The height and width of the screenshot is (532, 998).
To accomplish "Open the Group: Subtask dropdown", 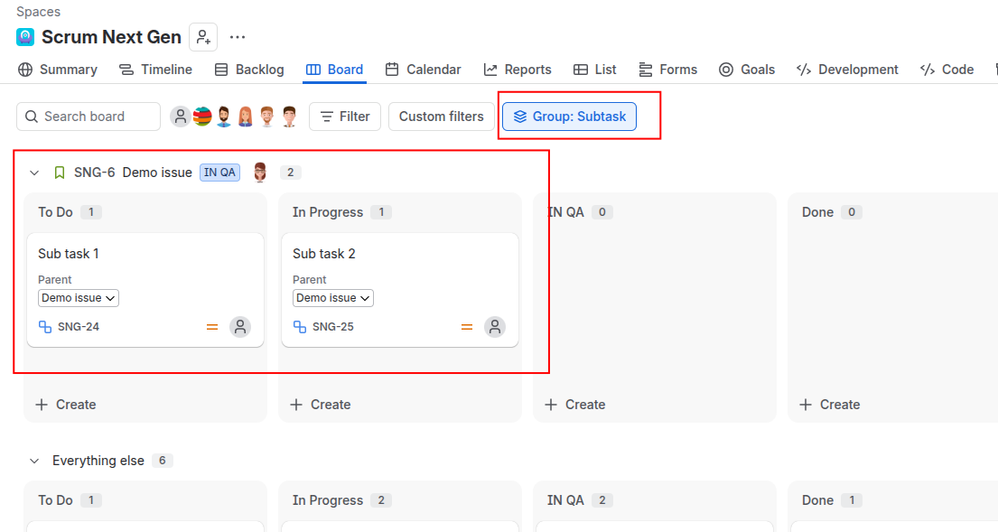I will point(569,116).
